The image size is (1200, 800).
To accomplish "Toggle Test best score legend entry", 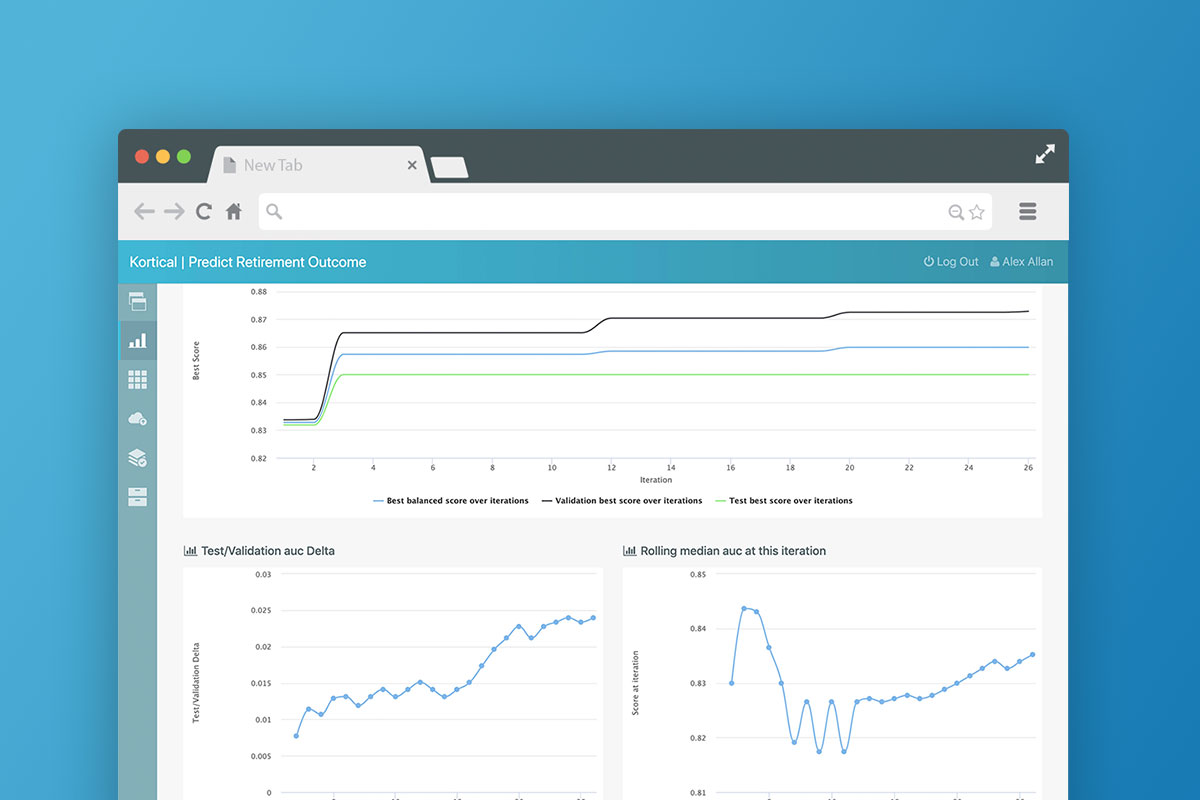I will coord(783,500).
